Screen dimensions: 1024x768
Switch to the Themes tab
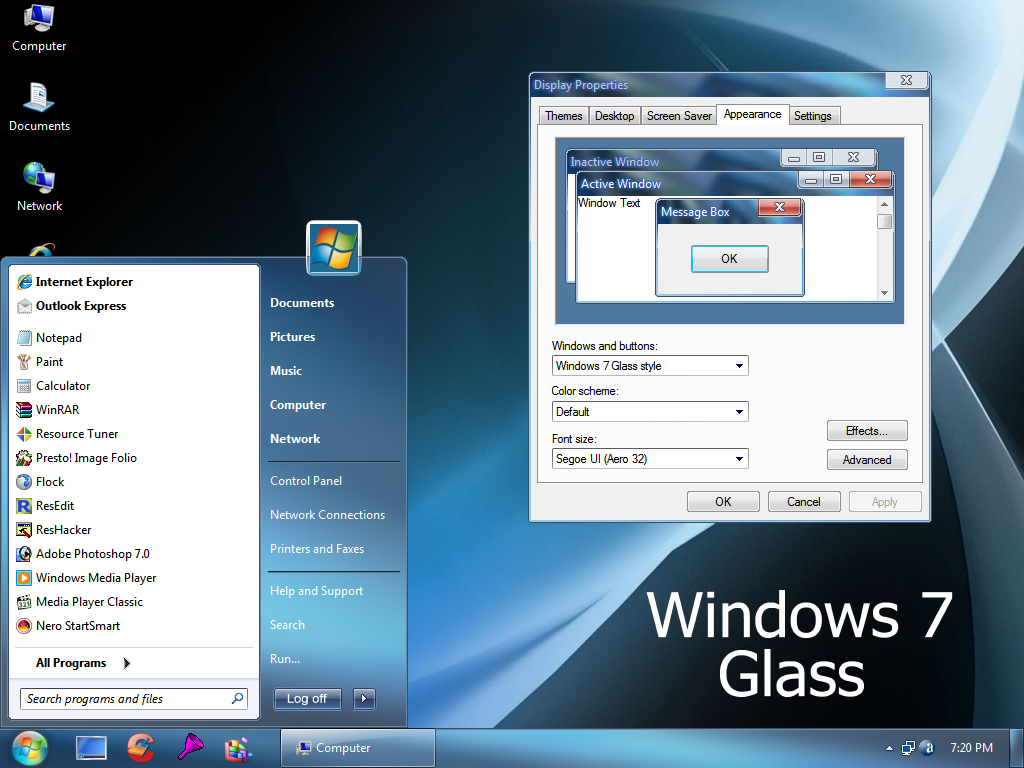563,115
